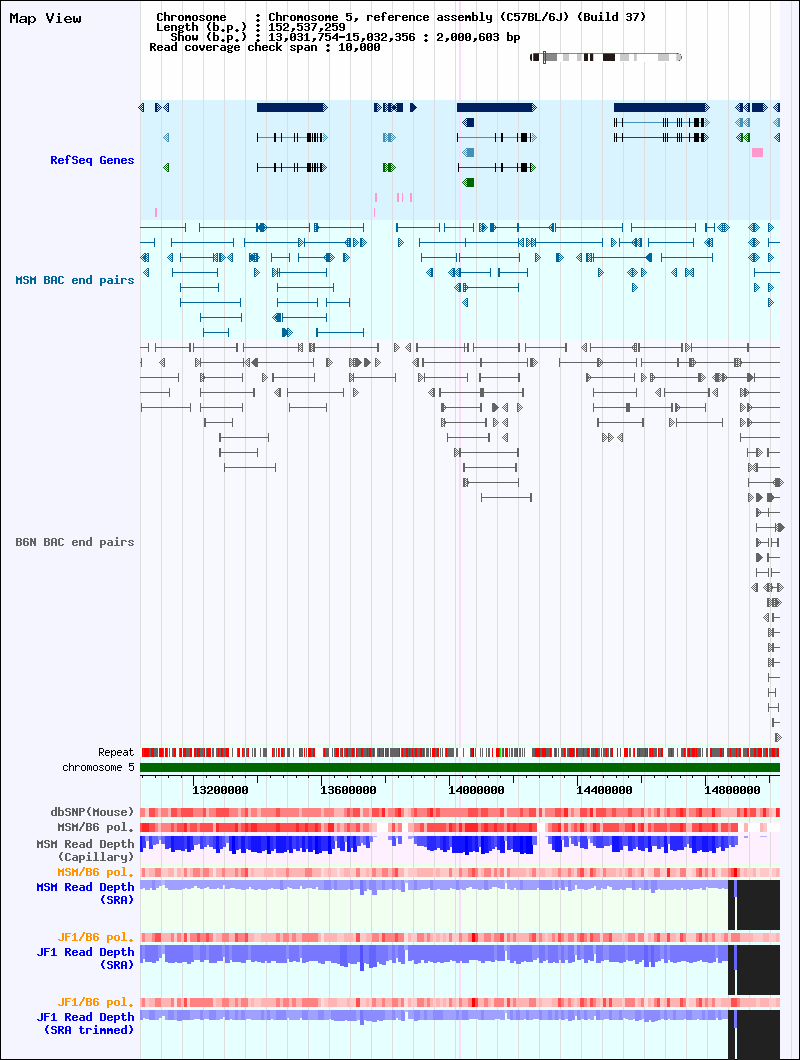Click the gray MSM/B6 pol. label under dbSNP(Mouse)
This screenshot has width=800, height=1060.
click(96, 827)
